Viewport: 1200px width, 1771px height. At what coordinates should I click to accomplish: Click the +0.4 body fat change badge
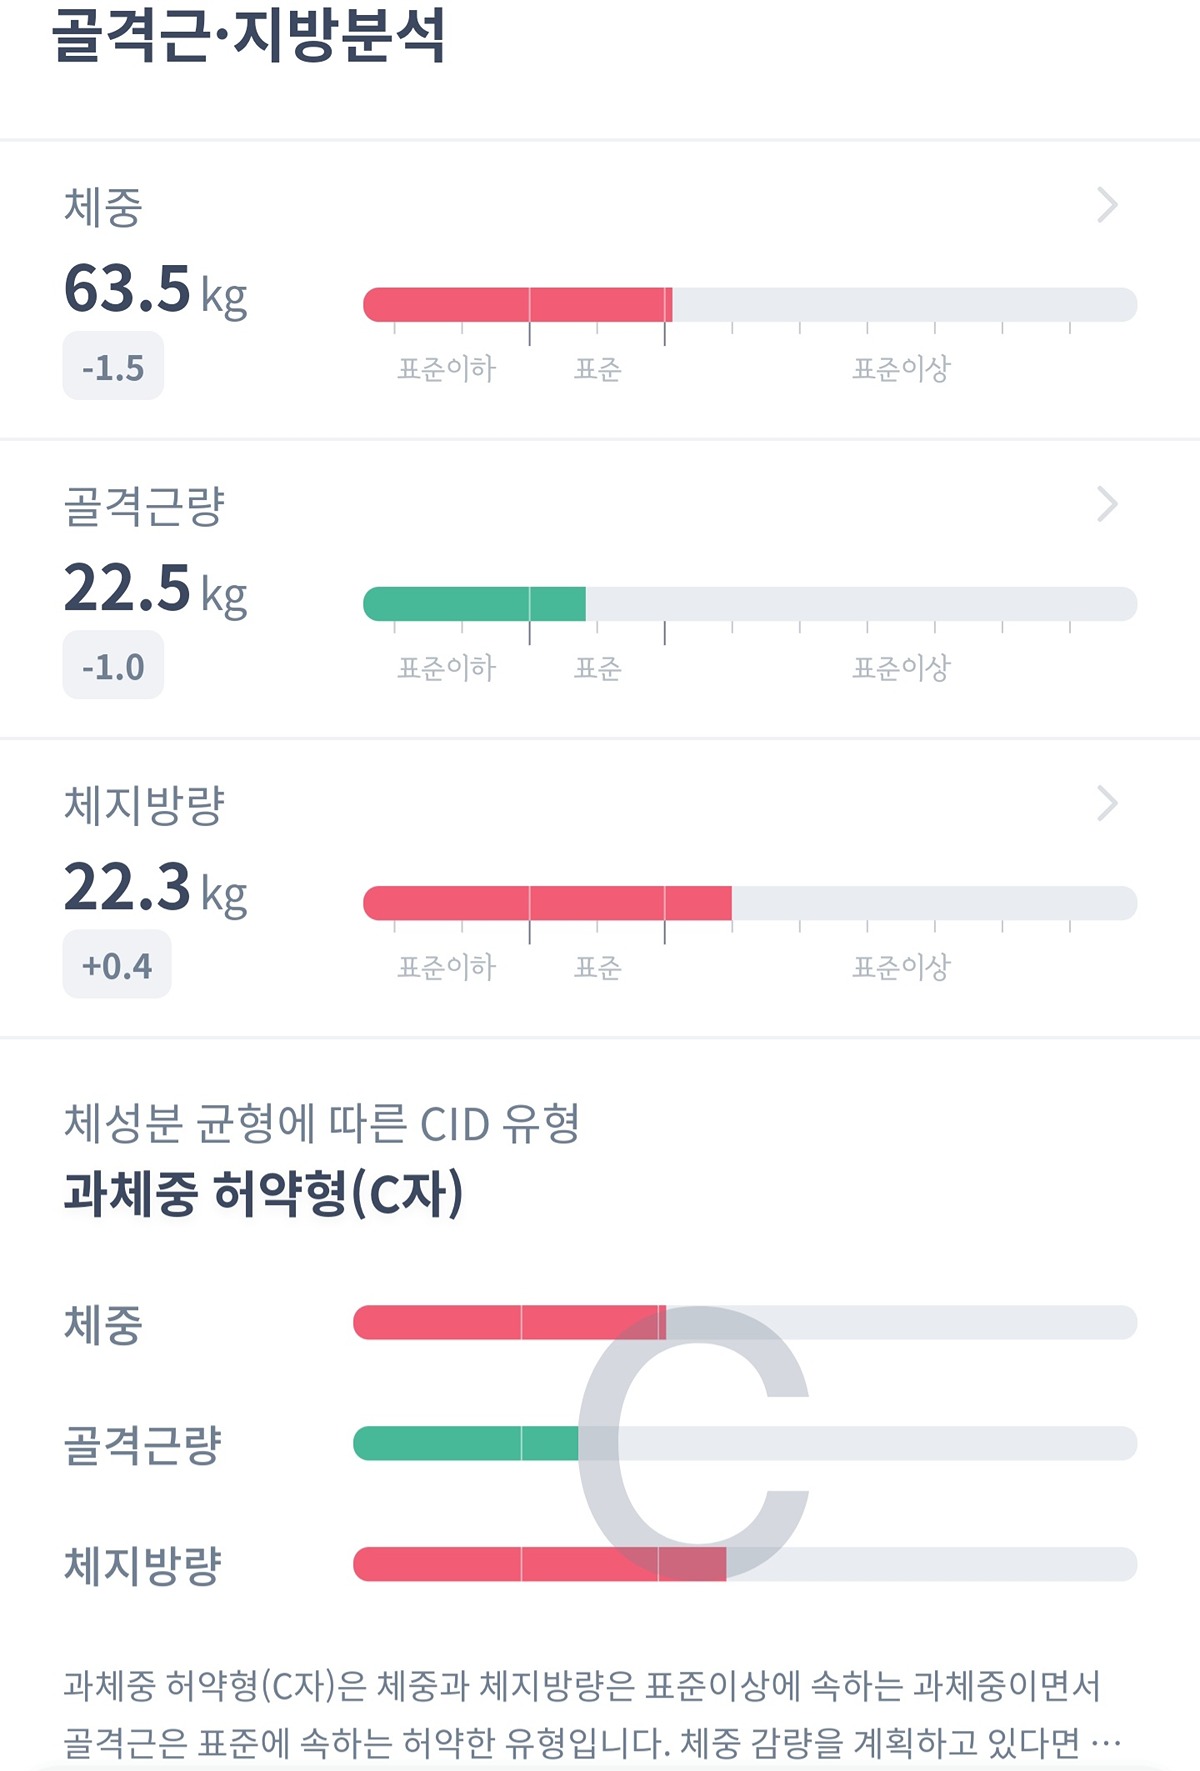pos(117,965)
